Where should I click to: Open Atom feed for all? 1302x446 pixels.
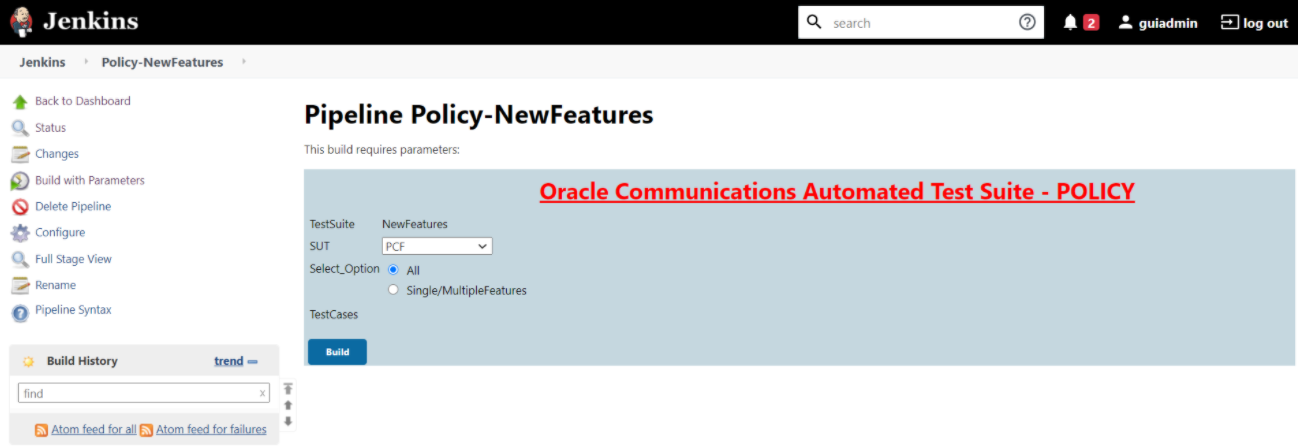tap(93, 430)
